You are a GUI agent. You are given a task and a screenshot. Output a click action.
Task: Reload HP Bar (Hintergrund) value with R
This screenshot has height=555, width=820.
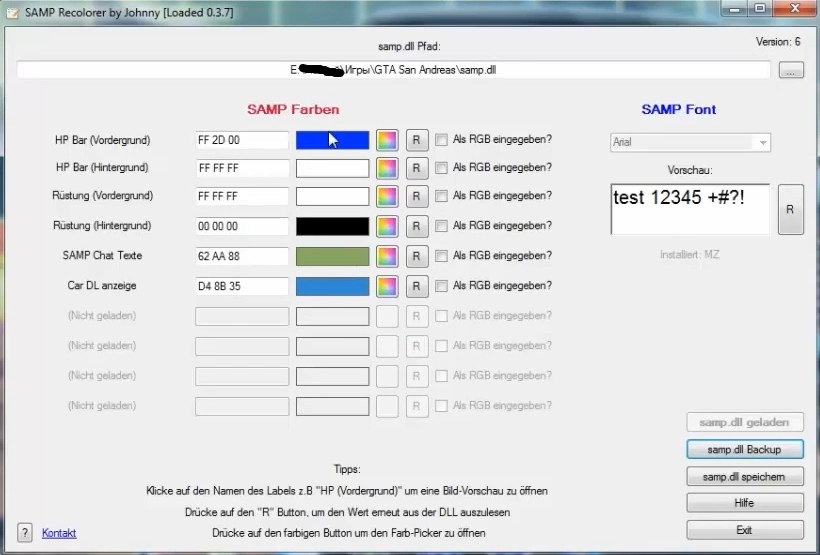pos(417,168)
